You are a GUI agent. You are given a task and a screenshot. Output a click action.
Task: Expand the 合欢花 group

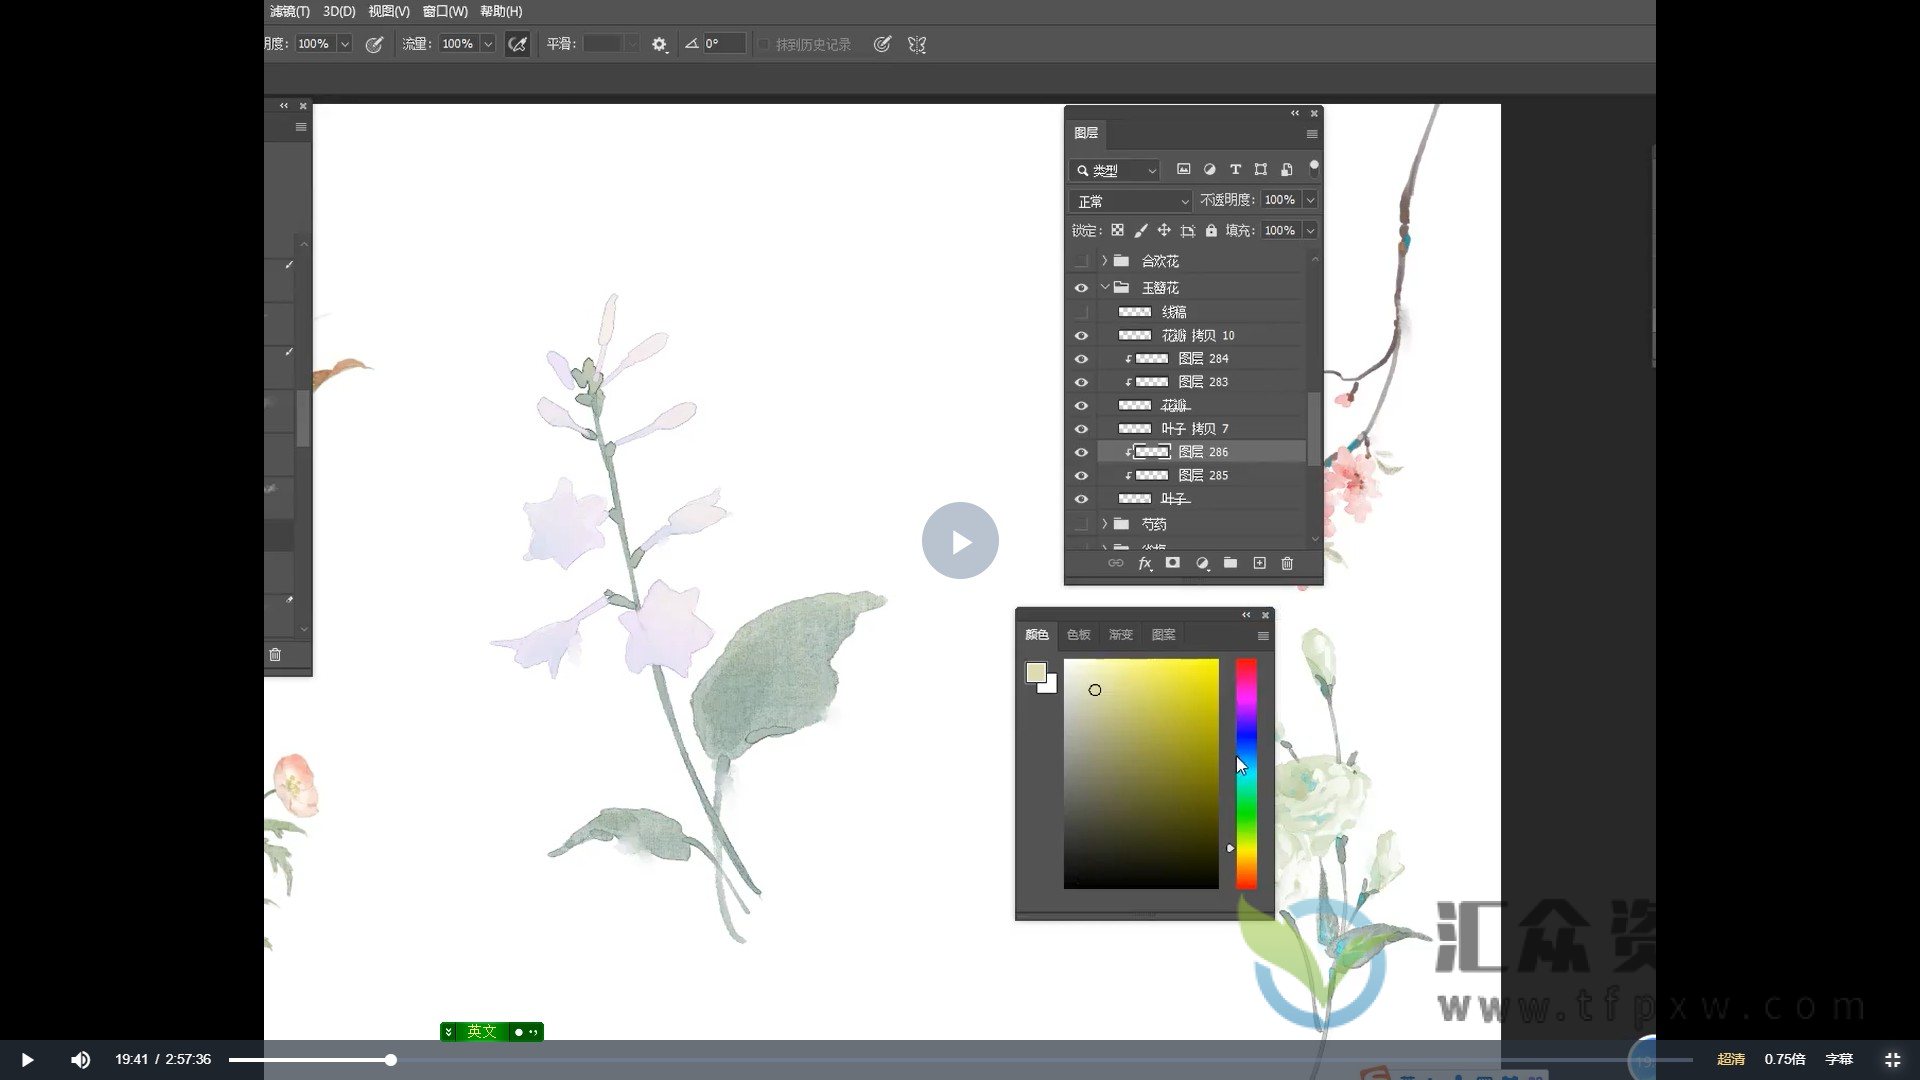[1104, 260]
